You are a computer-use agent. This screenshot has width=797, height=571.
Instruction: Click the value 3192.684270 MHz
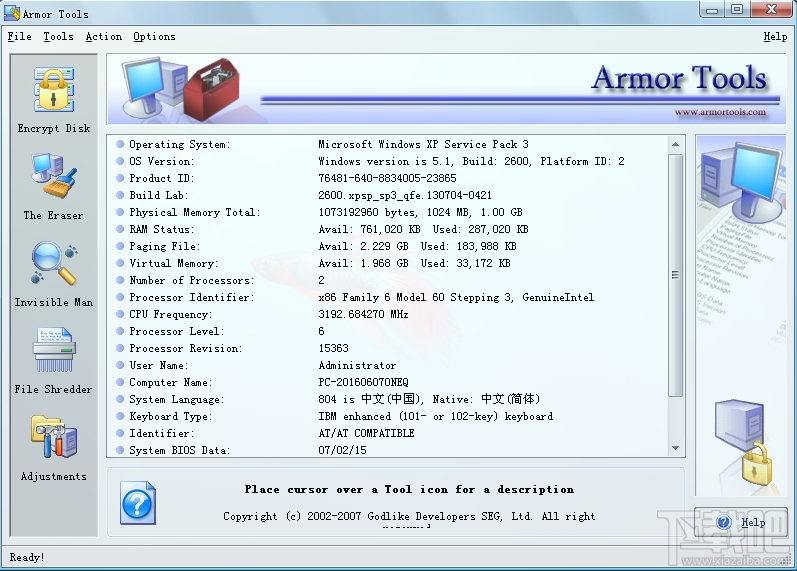[363, 314]
